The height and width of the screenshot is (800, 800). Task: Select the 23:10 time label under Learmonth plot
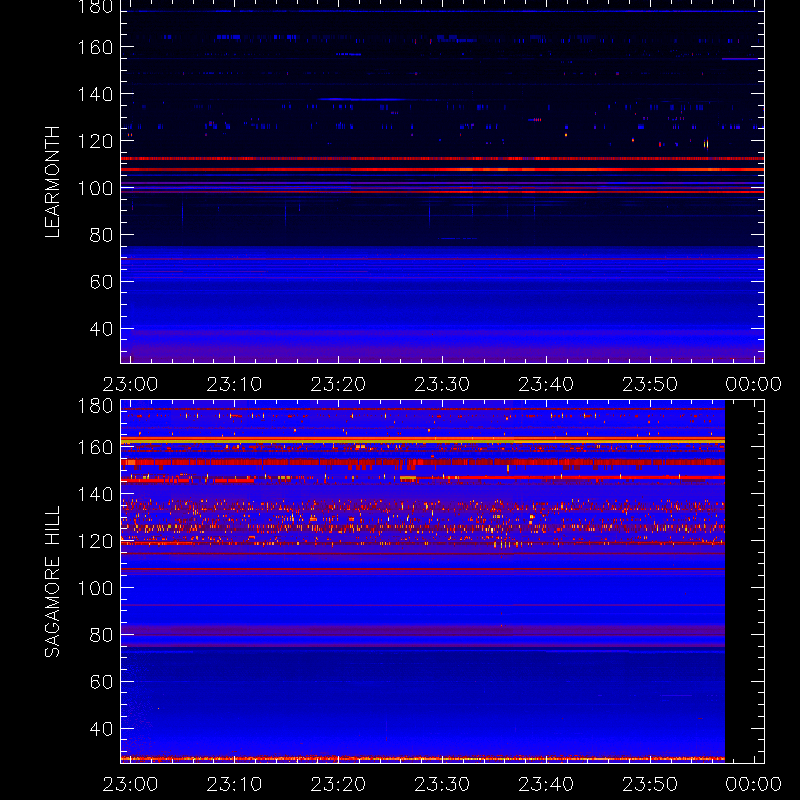click(x=234, y=384)
